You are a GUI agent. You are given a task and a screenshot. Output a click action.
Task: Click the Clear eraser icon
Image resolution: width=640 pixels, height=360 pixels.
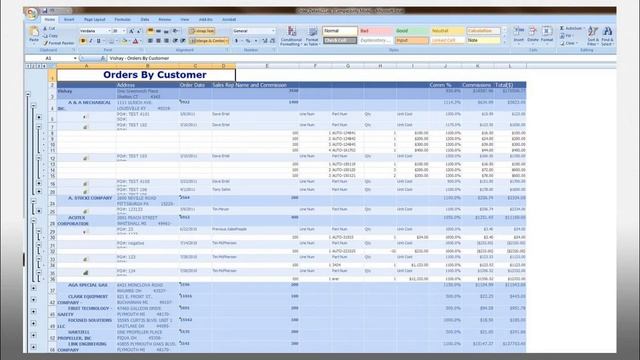[562, 43]
